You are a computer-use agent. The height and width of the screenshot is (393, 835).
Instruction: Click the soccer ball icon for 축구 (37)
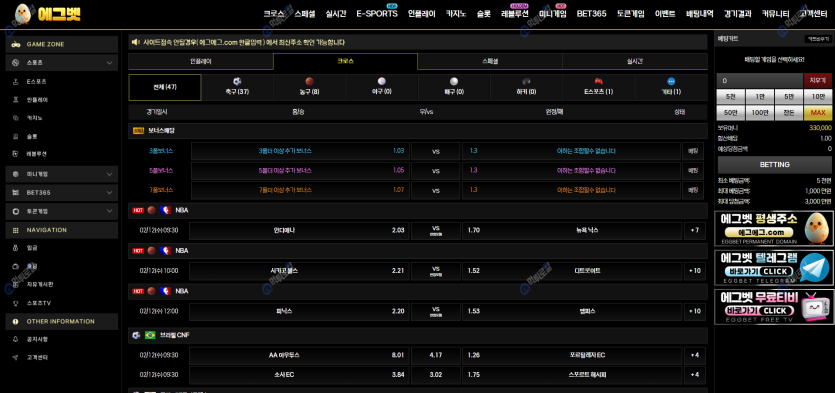237,81
